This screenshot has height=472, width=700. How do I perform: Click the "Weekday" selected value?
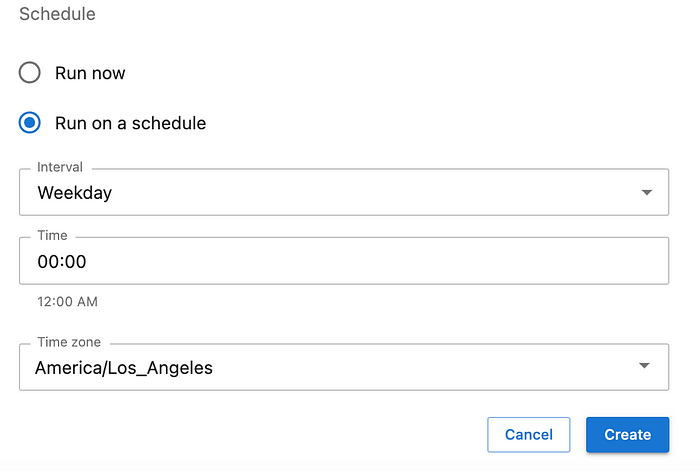75,193
